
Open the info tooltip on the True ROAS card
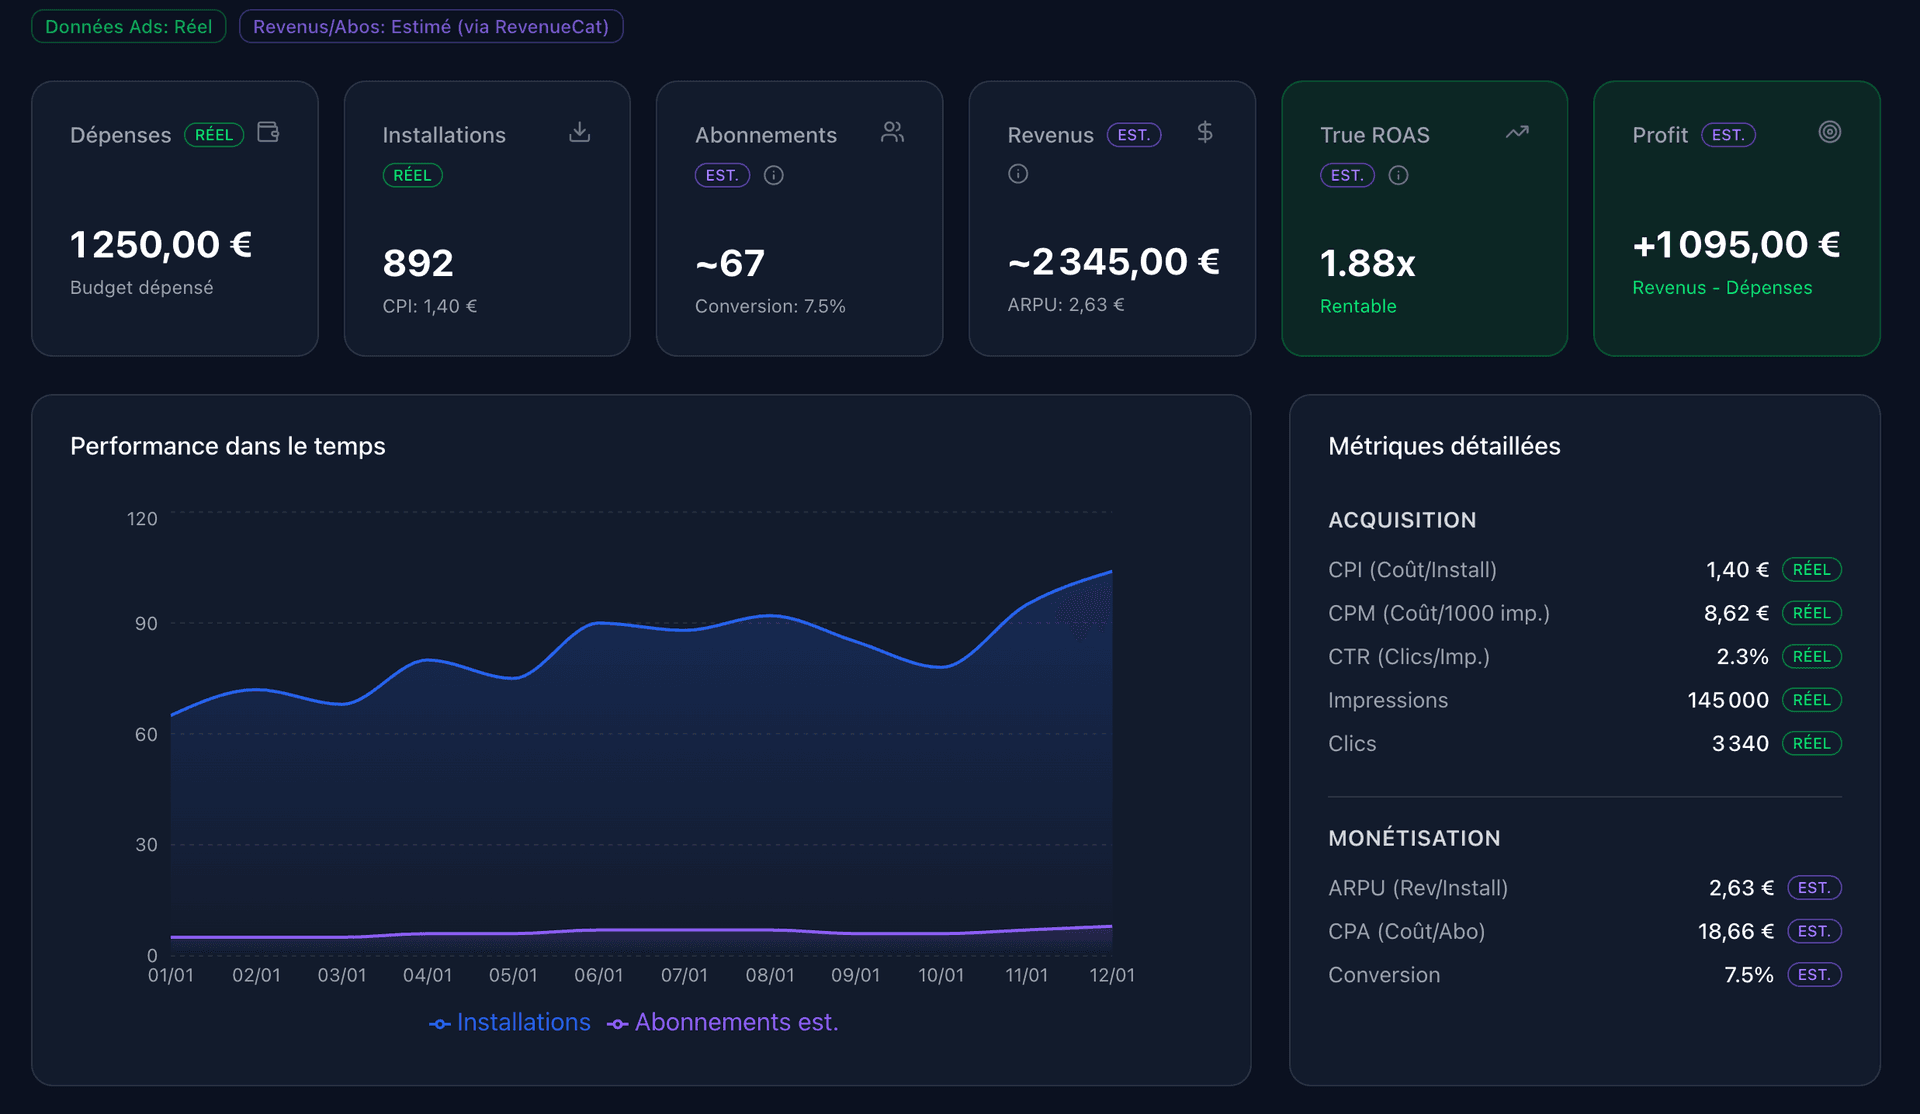coord(1398,175)
